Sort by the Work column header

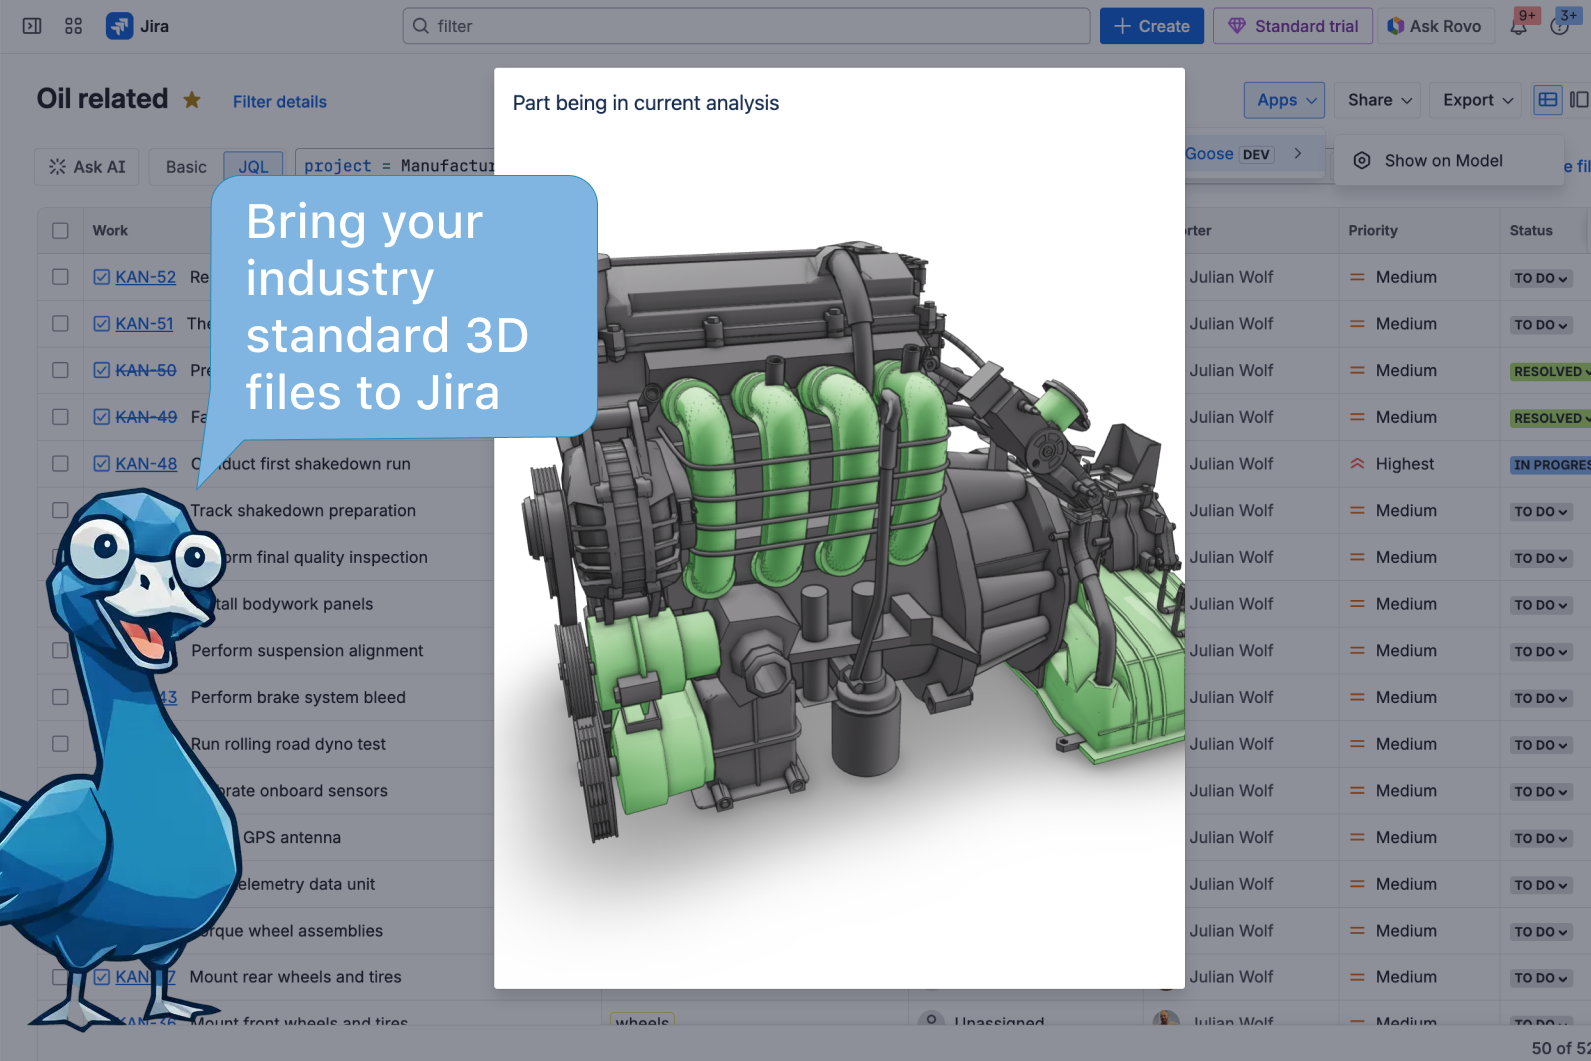(x=110, y=231)
